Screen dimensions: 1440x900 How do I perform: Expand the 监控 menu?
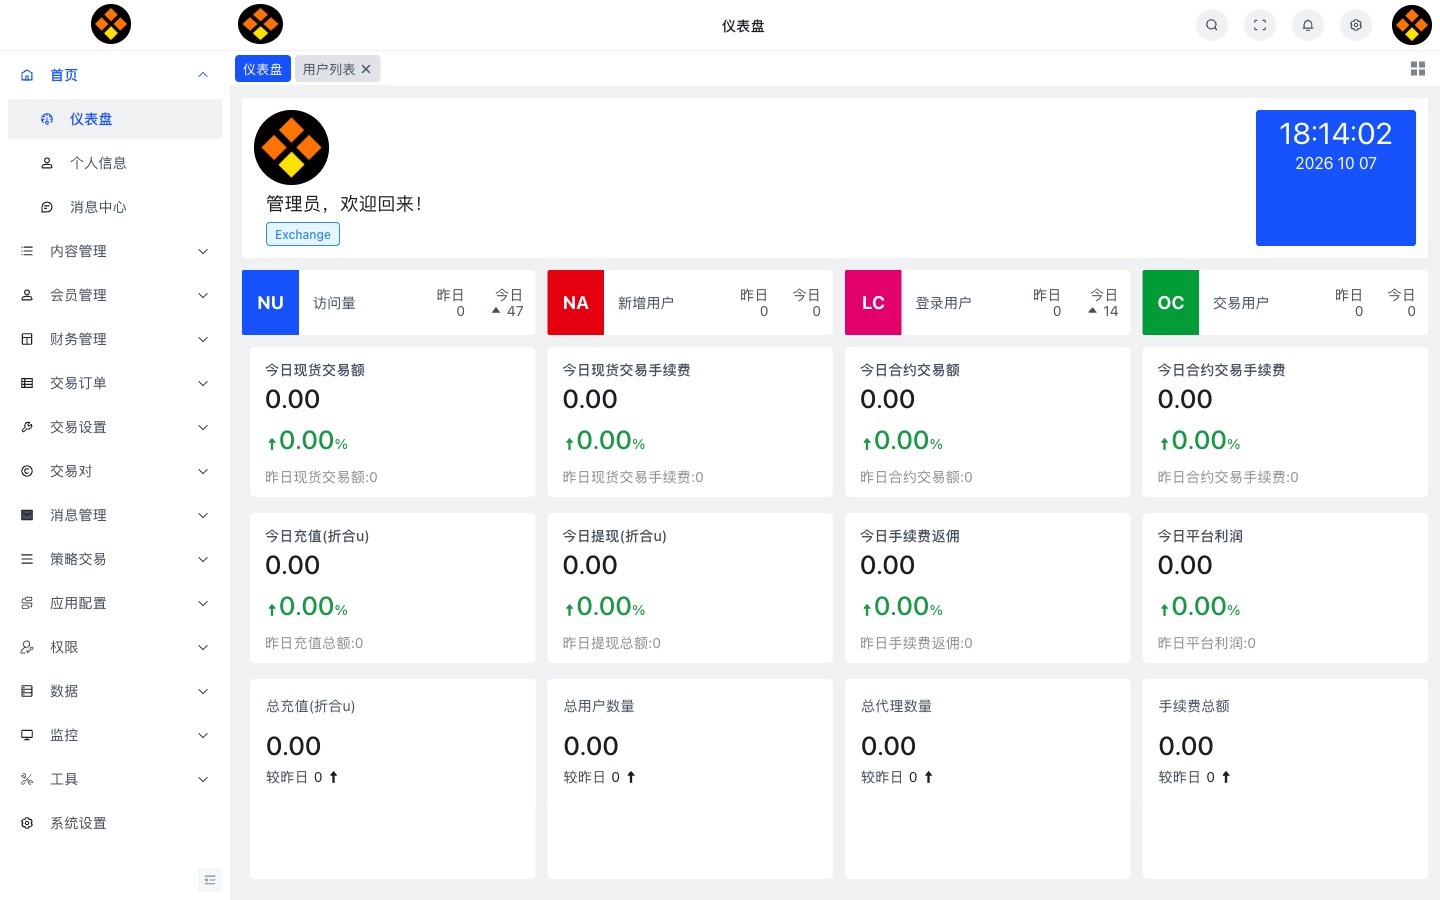[x=115, y=735]
